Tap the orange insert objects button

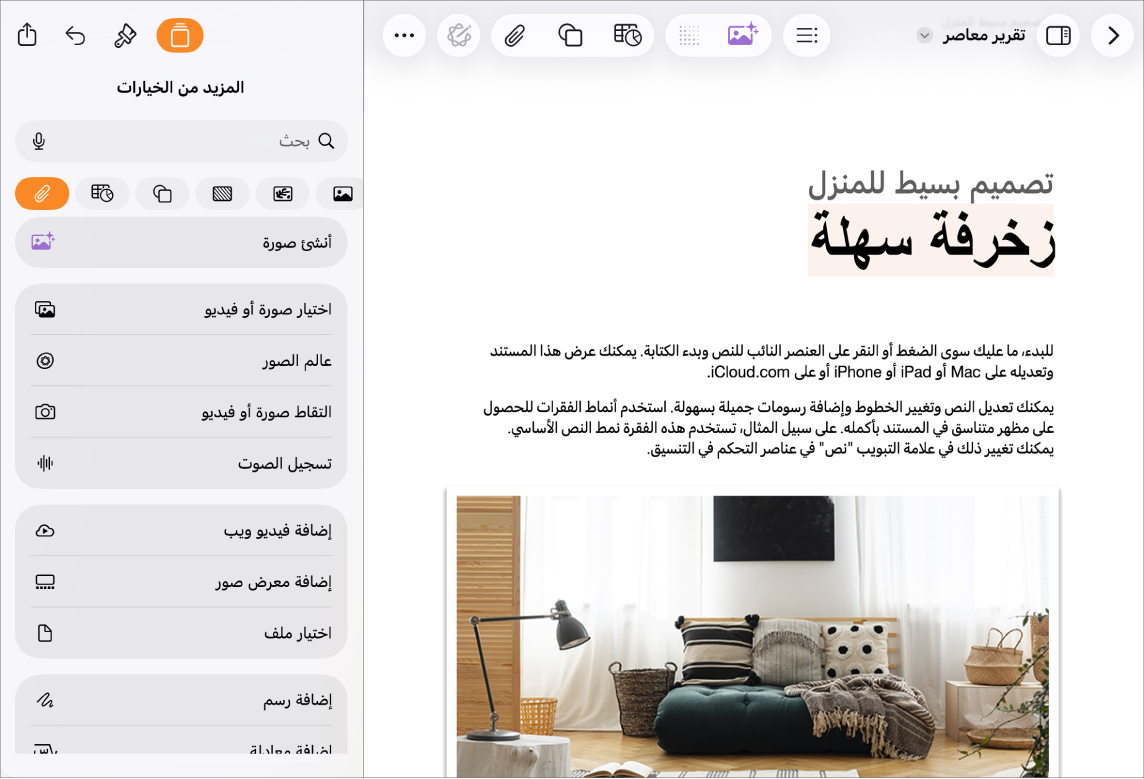179,35
